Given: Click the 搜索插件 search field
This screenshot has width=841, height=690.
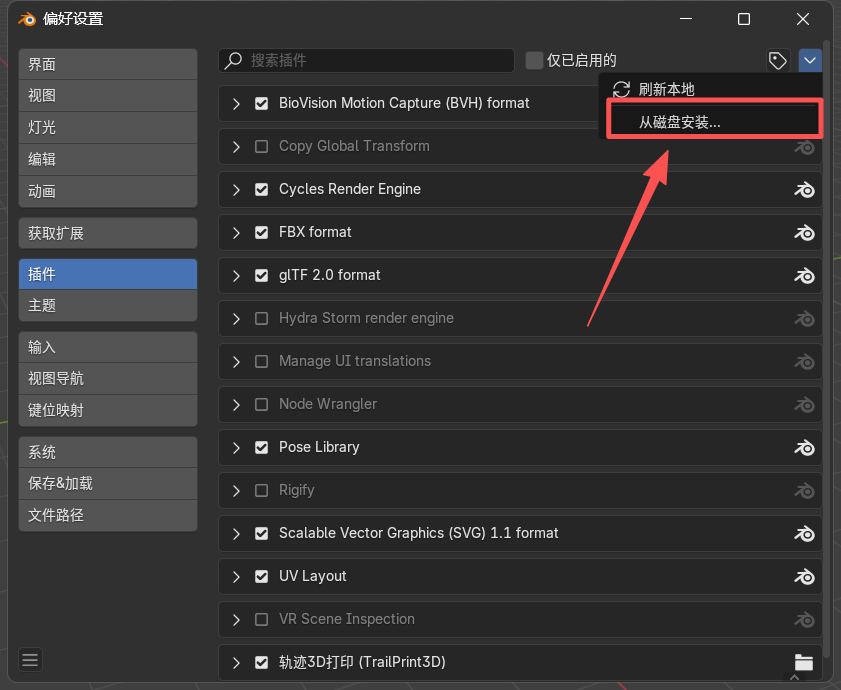Looking at the screenshot, I should pos(366,61).
